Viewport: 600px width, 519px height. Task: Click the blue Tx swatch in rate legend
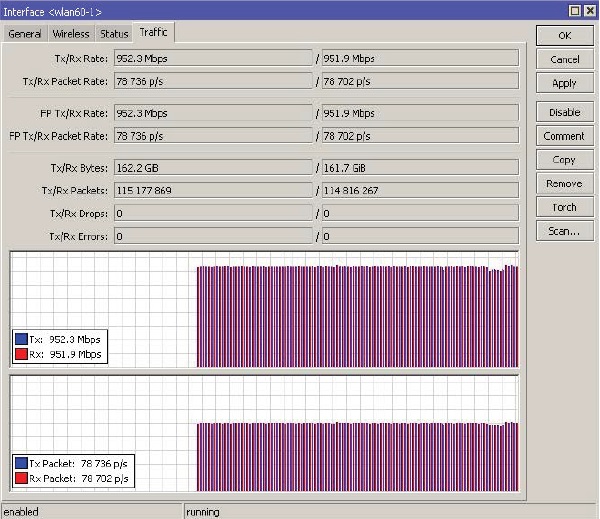pos(22,339)
